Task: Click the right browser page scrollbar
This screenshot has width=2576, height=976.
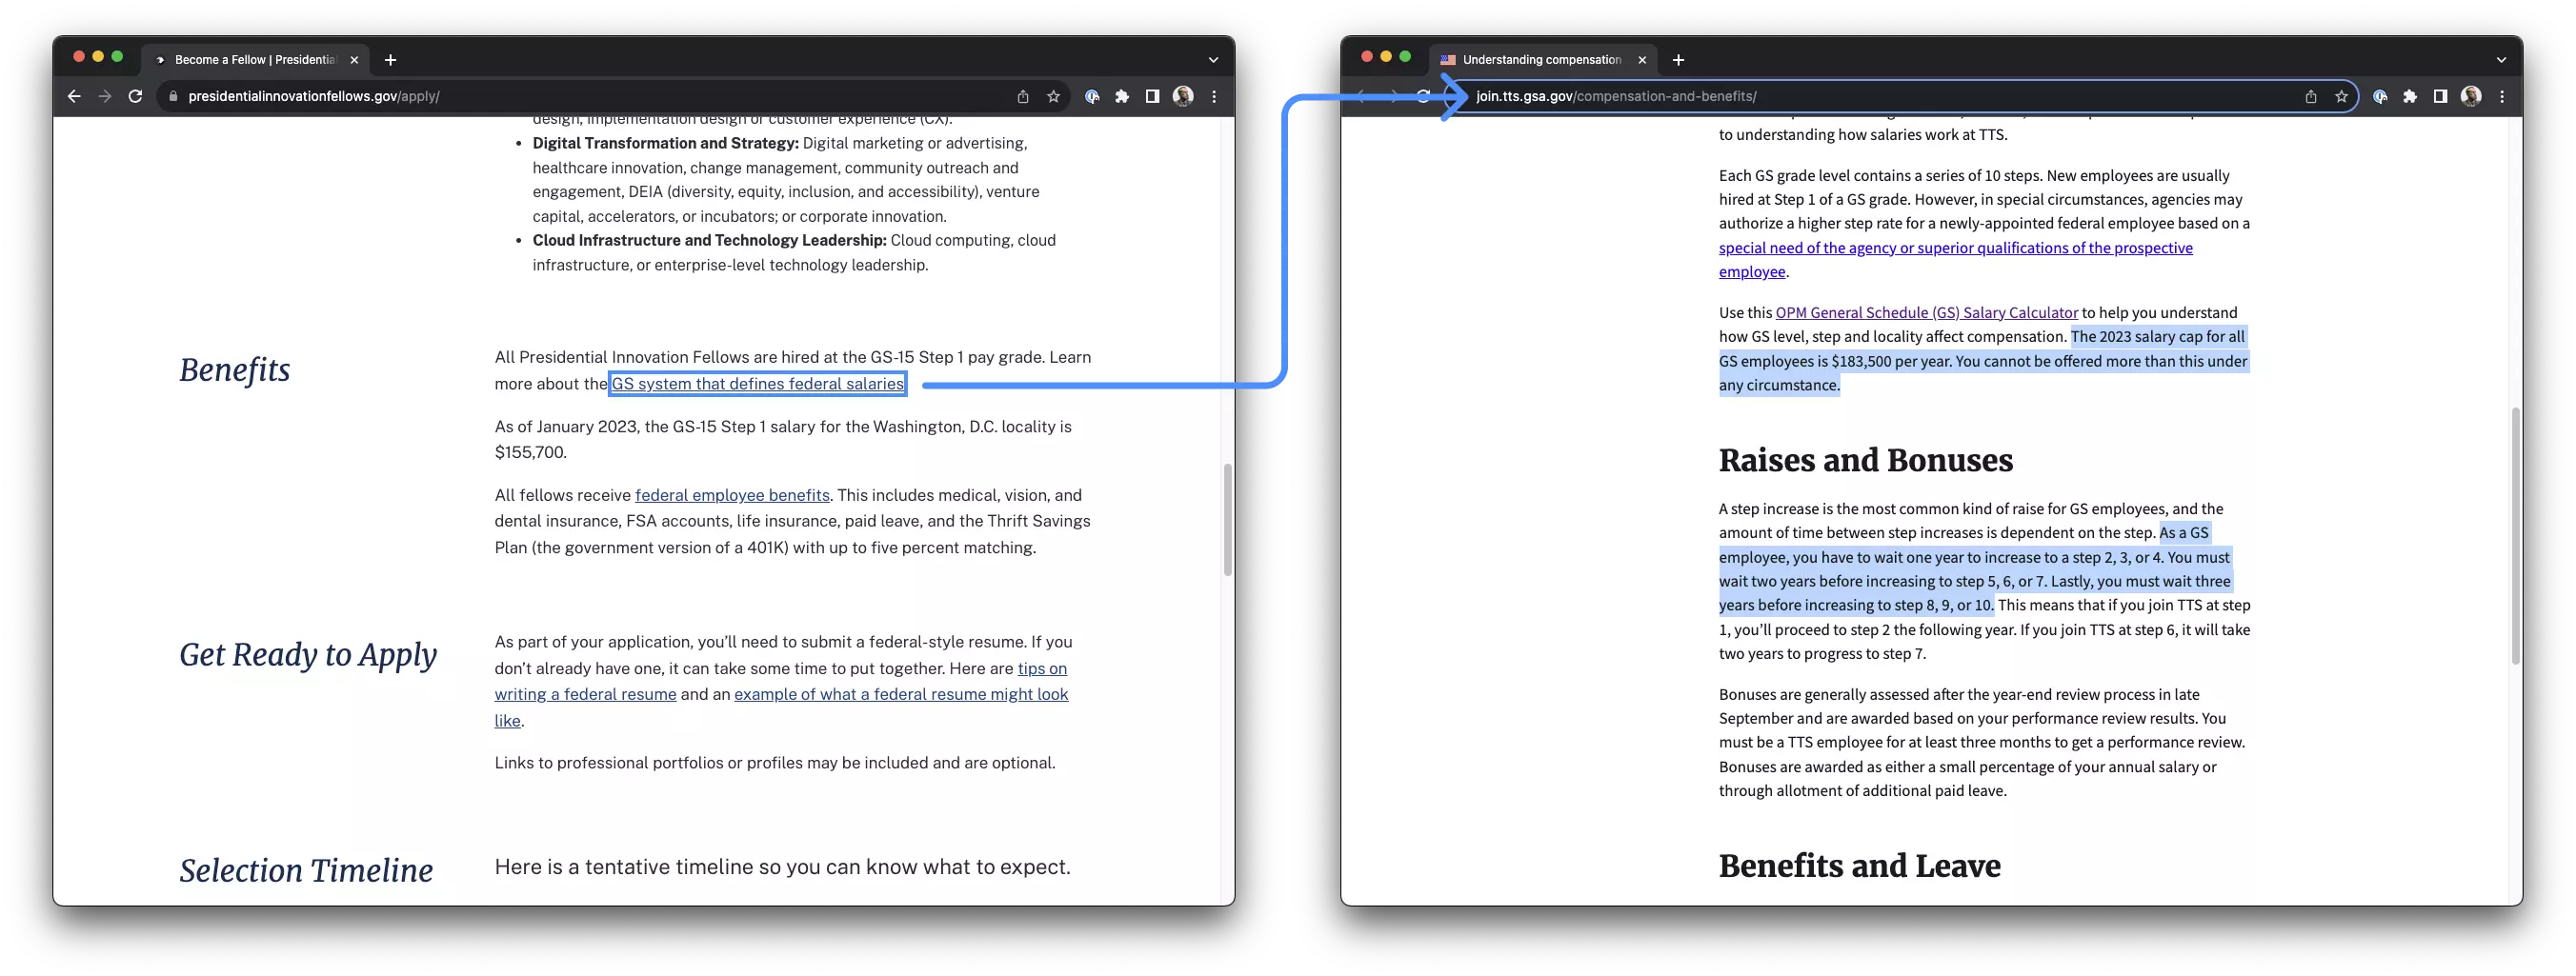Action: click(x=2515, y=535)
